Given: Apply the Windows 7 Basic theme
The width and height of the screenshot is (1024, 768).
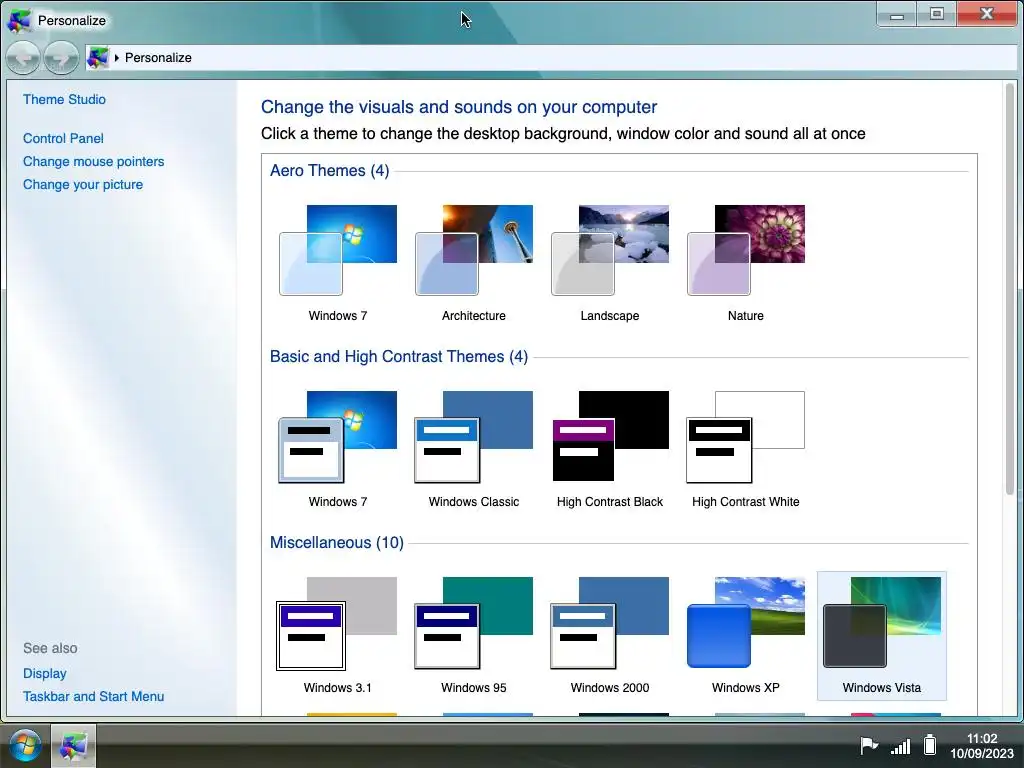Looking at the screenshot, I should pos(338,449).
